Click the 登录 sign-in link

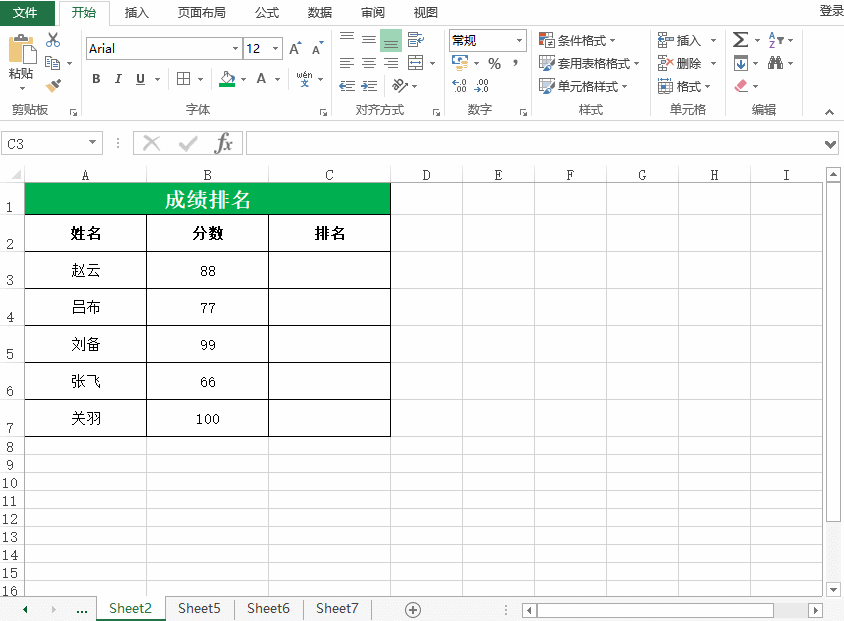coord(823,12)
